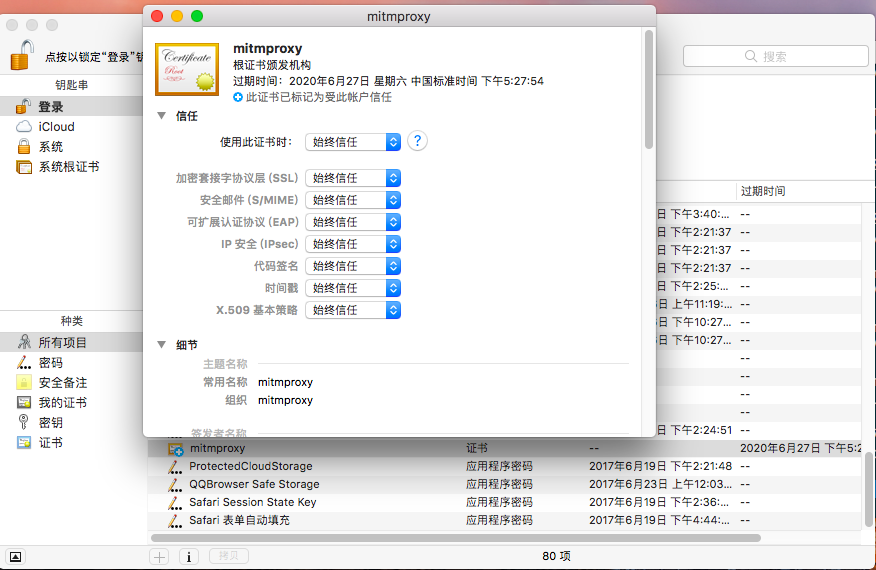Image resolution: width=876 pixels, height=570 pixels.
Task: Open the X.509 基本策略 trust dropdown
Action: pos(353,310)
